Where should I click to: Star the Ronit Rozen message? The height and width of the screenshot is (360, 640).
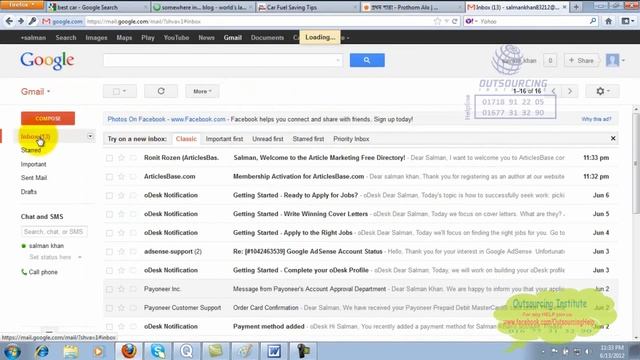pos(121,158)
